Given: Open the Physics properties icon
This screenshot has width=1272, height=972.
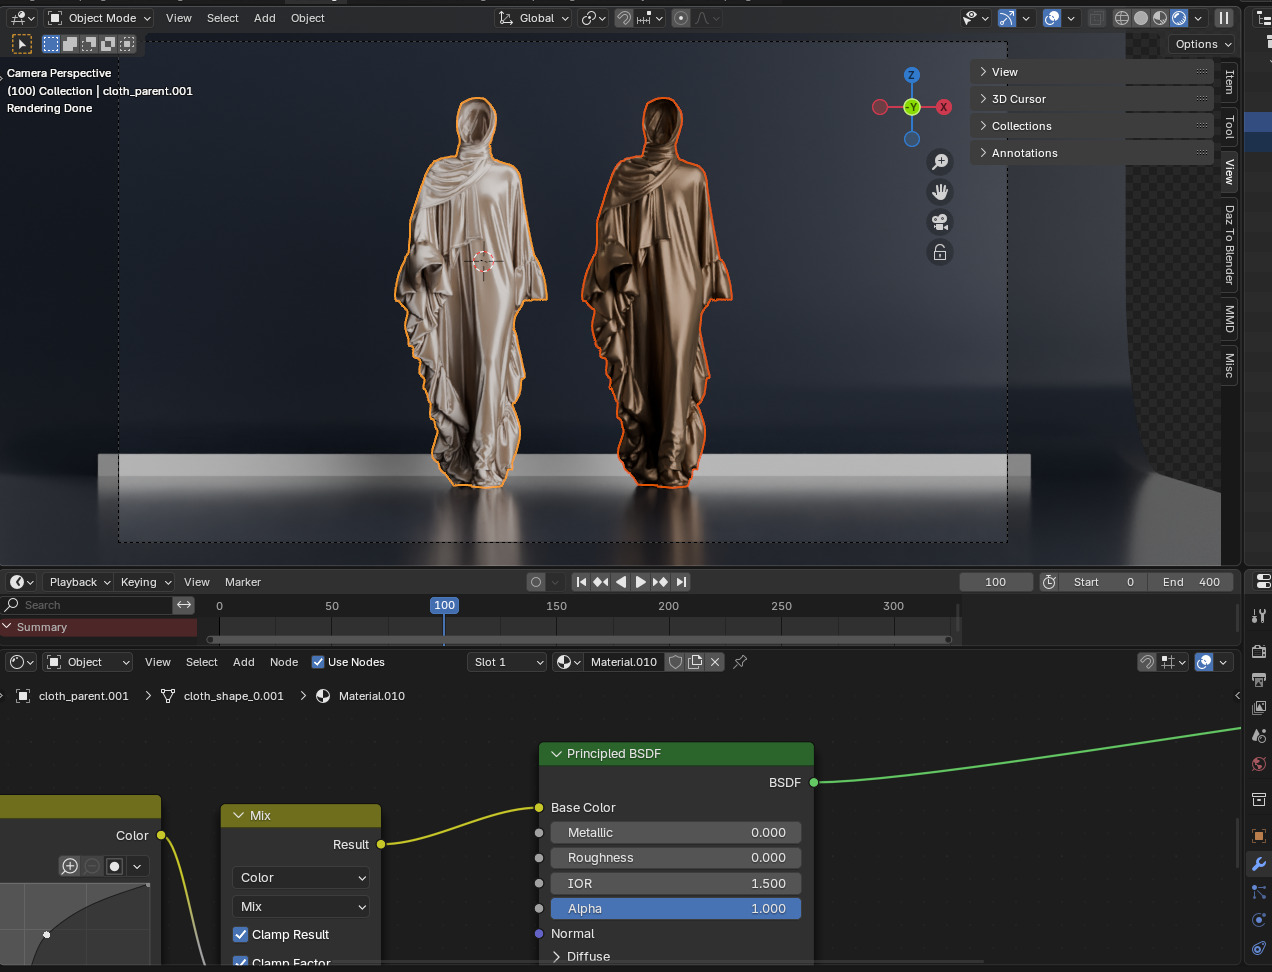Looking at the screenshot, I should 1259,920.
